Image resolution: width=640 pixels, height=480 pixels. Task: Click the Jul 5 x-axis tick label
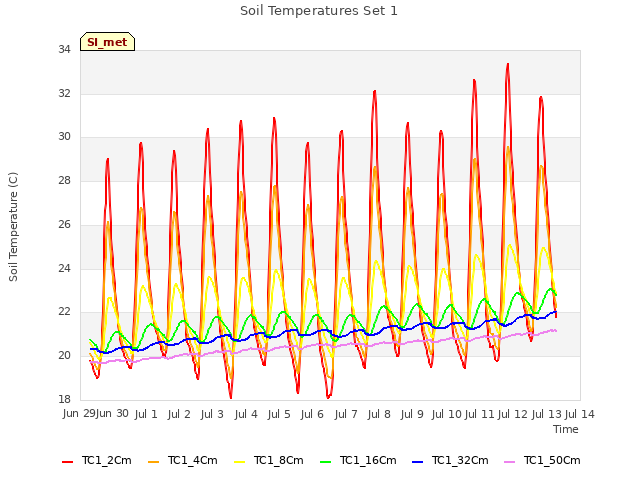pos(279,414)
